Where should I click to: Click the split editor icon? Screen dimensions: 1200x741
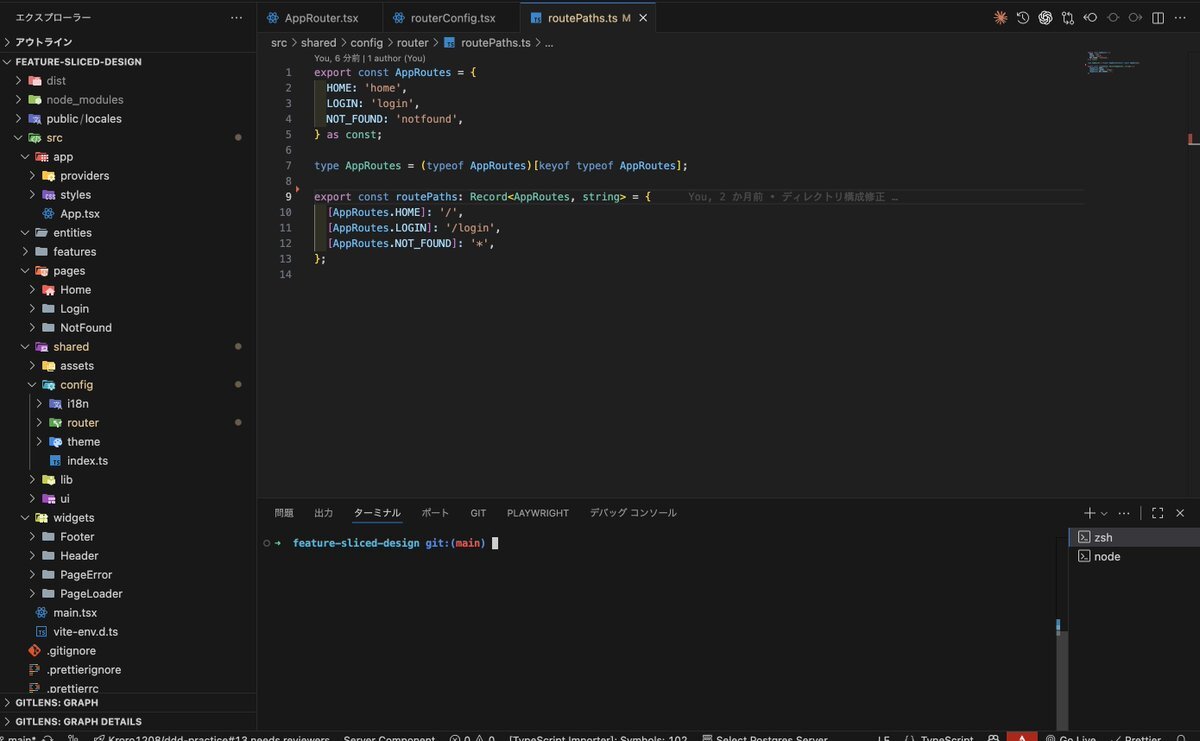1158,18
